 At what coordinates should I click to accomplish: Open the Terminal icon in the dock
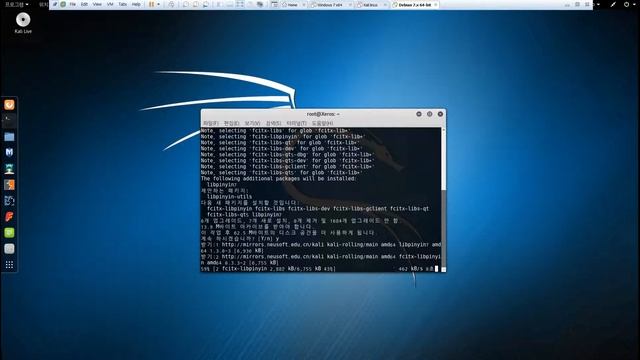coord(9,120)
